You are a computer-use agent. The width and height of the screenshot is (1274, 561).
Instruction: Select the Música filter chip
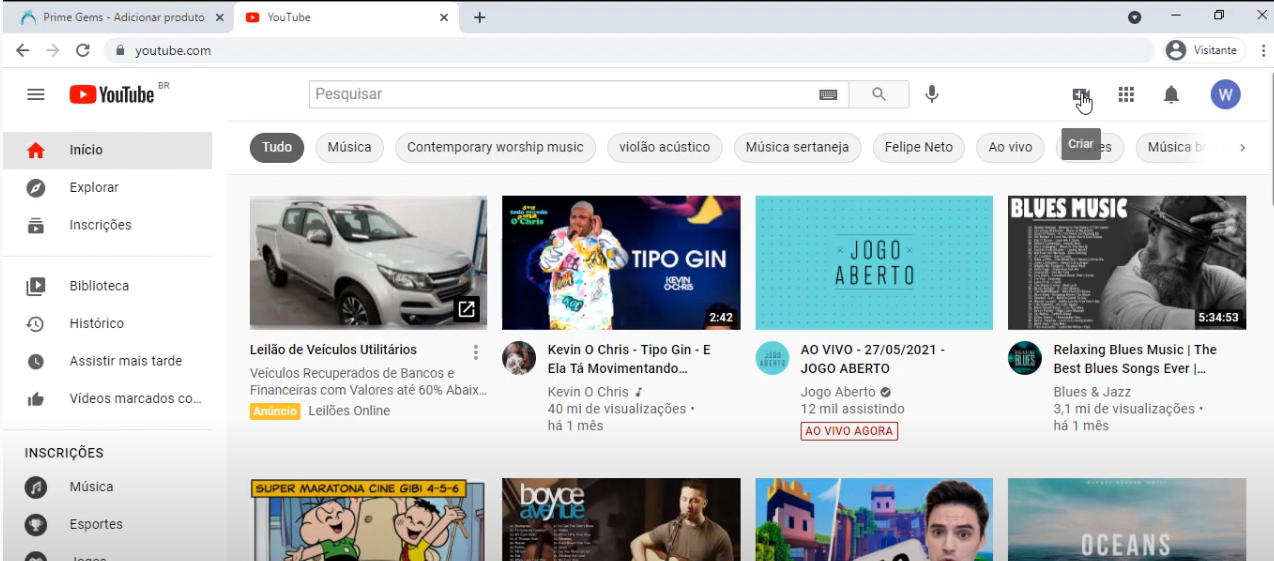(x=350, y=147)
